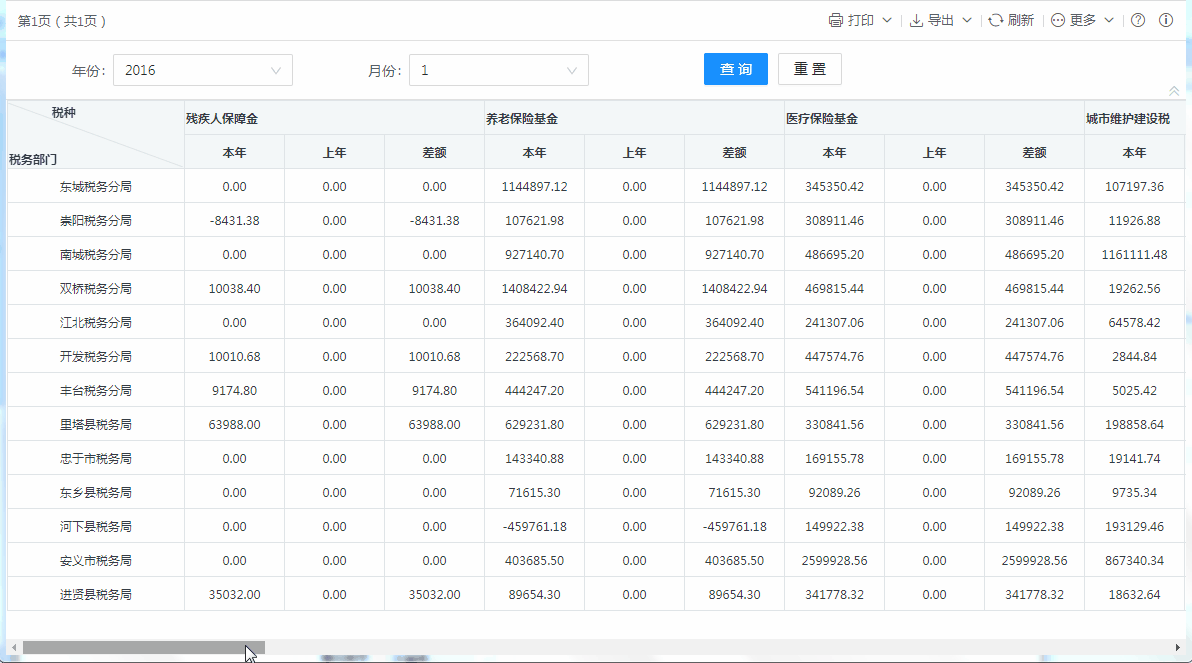This screenshot has width=1192, height=663.
Task: Click the 养老保险基金 column header
Action: click(x=522, y=118)
